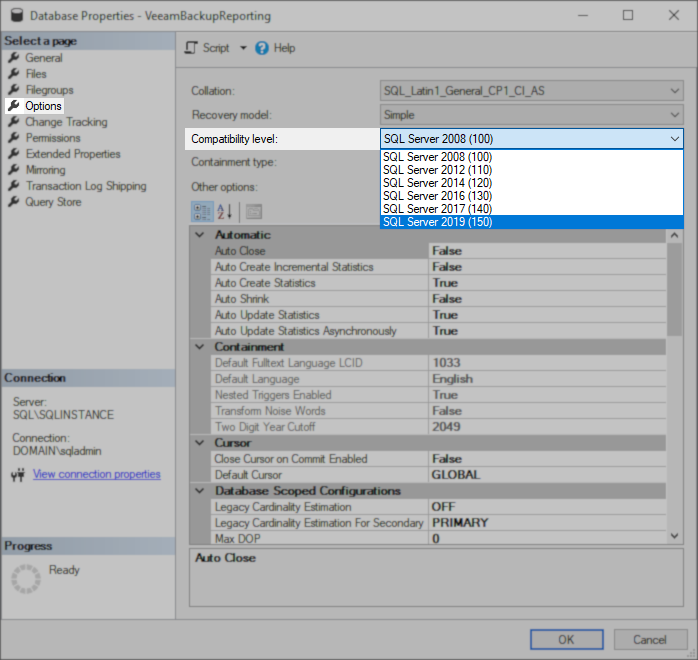The height and width of the screenshot is (660, 698).
Task: Open the Mirroring page
Action: 45,170
